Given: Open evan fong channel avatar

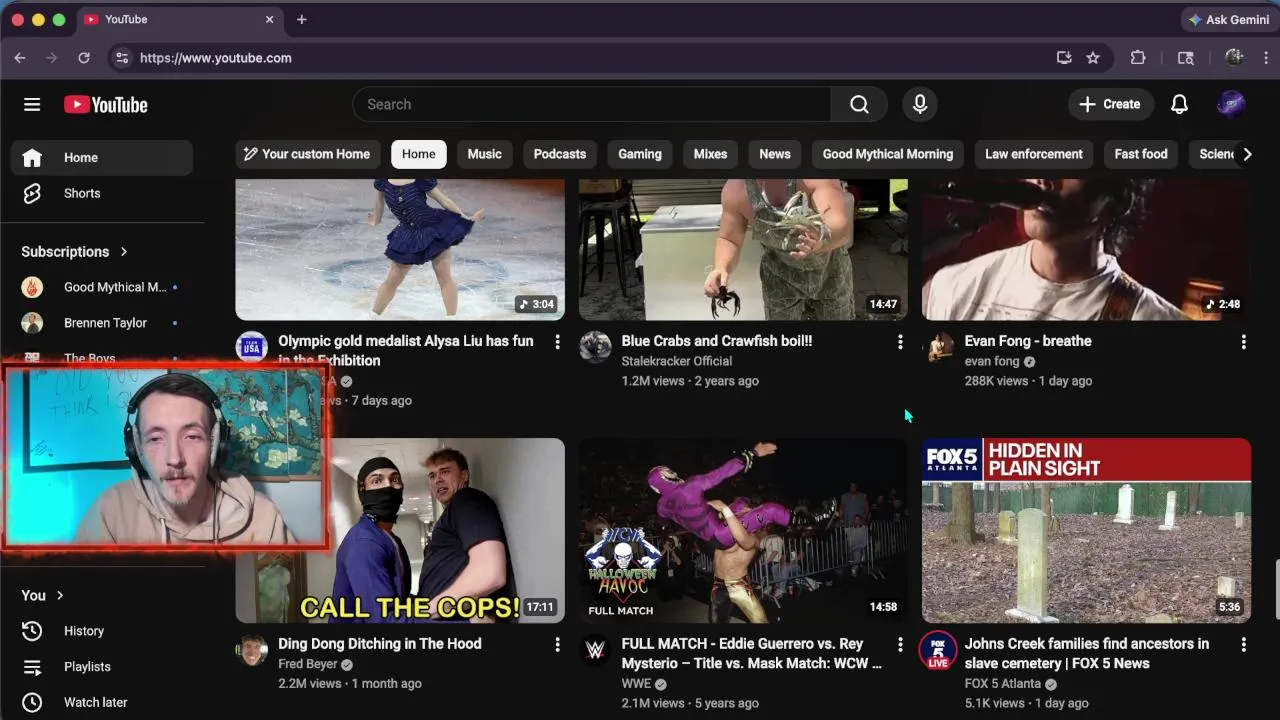Looking at the screenshot, I should pos(938,347).
